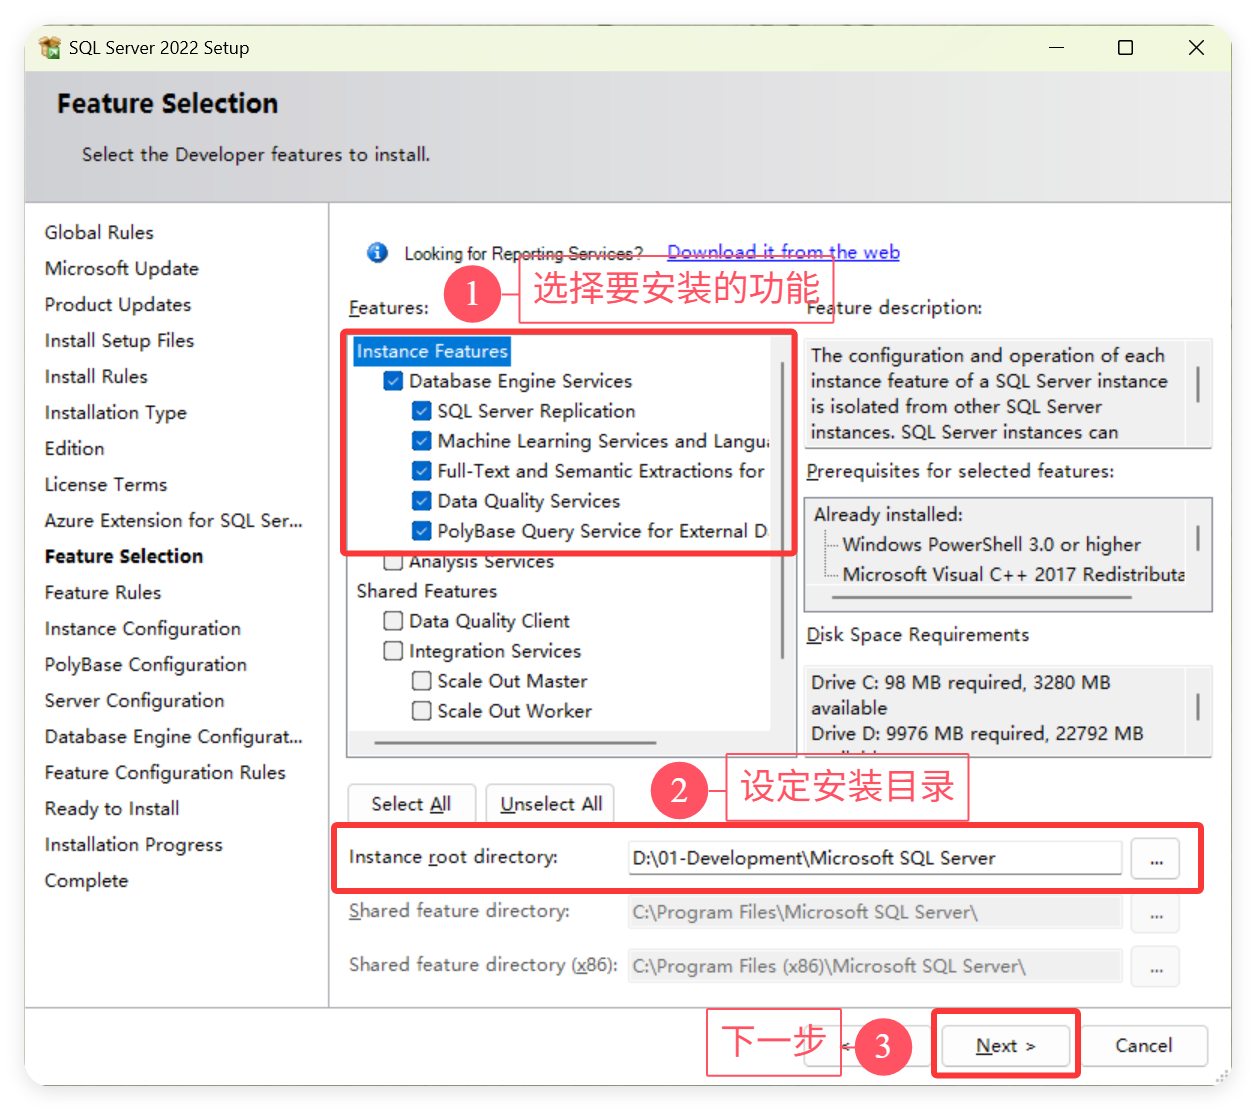Click the Drive D 9976 MB required entry

pos(977,733)
